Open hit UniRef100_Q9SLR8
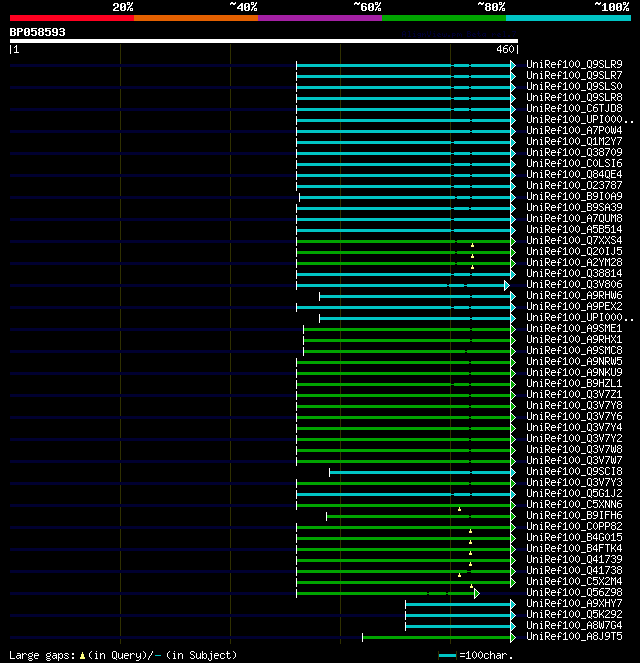 tap(574, 97)
